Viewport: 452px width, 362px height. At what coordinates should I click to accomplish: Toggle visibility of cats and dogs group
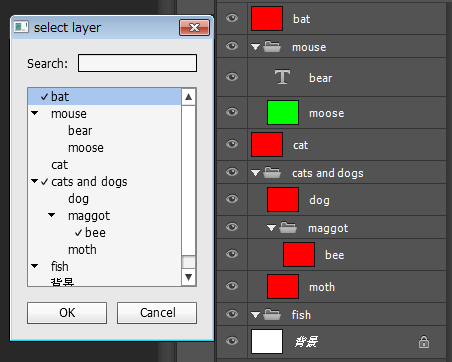[232, 172]
